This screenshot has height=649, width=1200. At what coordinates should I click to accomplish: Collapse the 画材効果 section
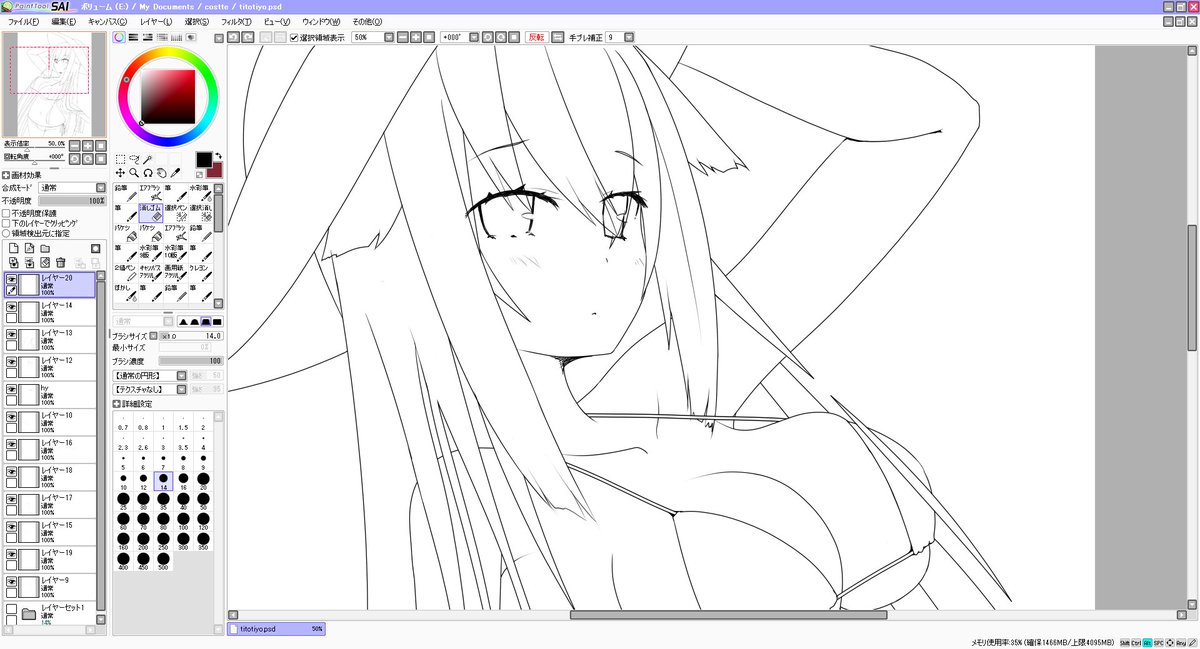click(x=6, y=174)
